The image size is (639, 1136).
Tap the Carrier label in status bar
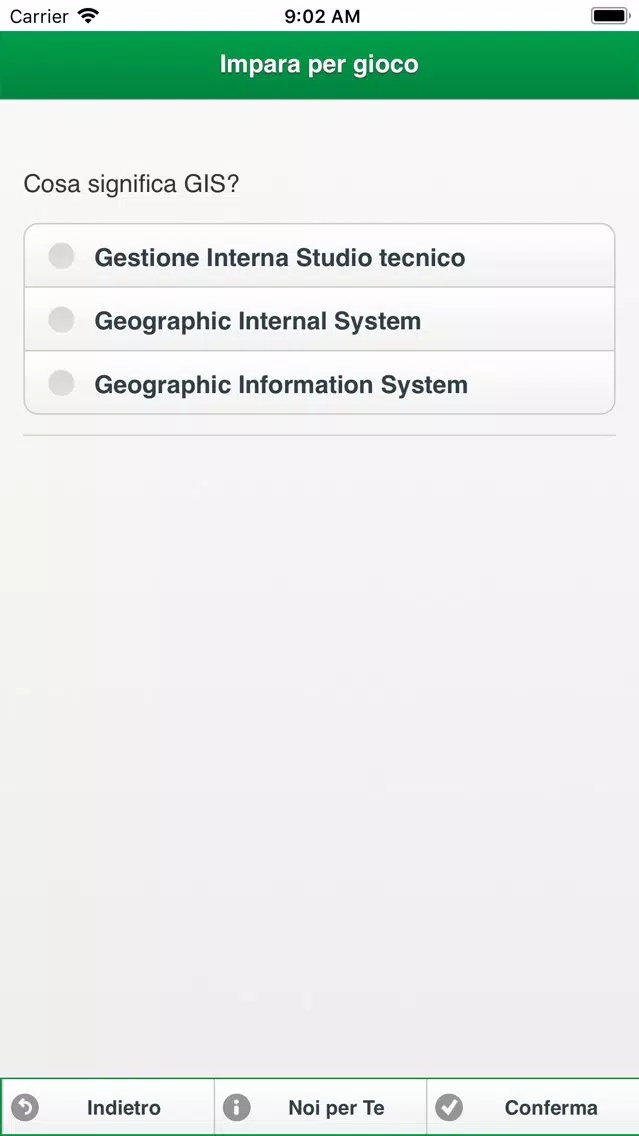[x=39, y=16]
